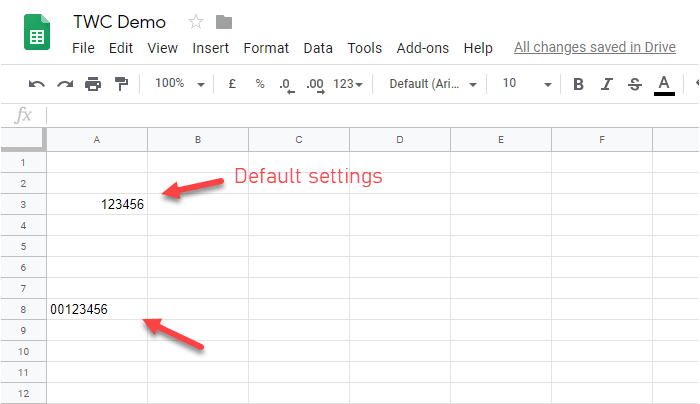Screen dimensions: 700x404
Task: Rename the TWC Demo title
Action: click(119, 22)
